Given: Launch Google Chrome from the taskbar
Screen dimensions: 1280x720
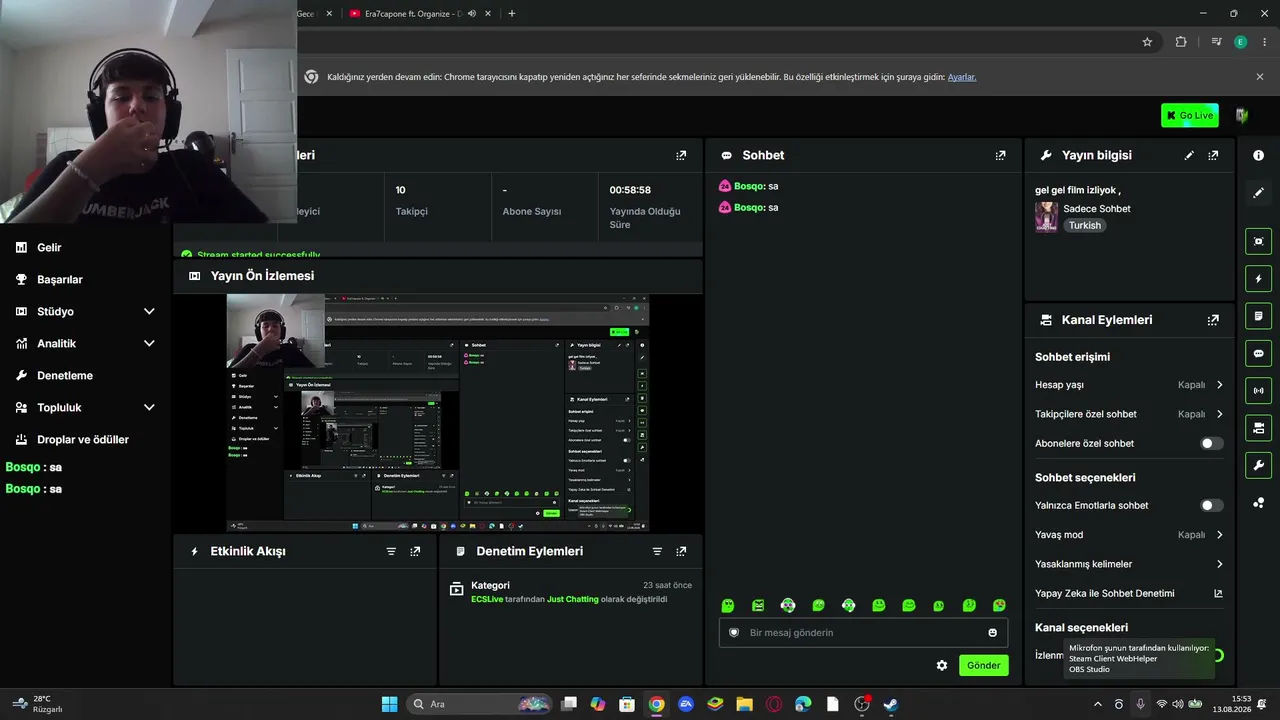Looking at the screenshot, I should click(x=656, y=704).
